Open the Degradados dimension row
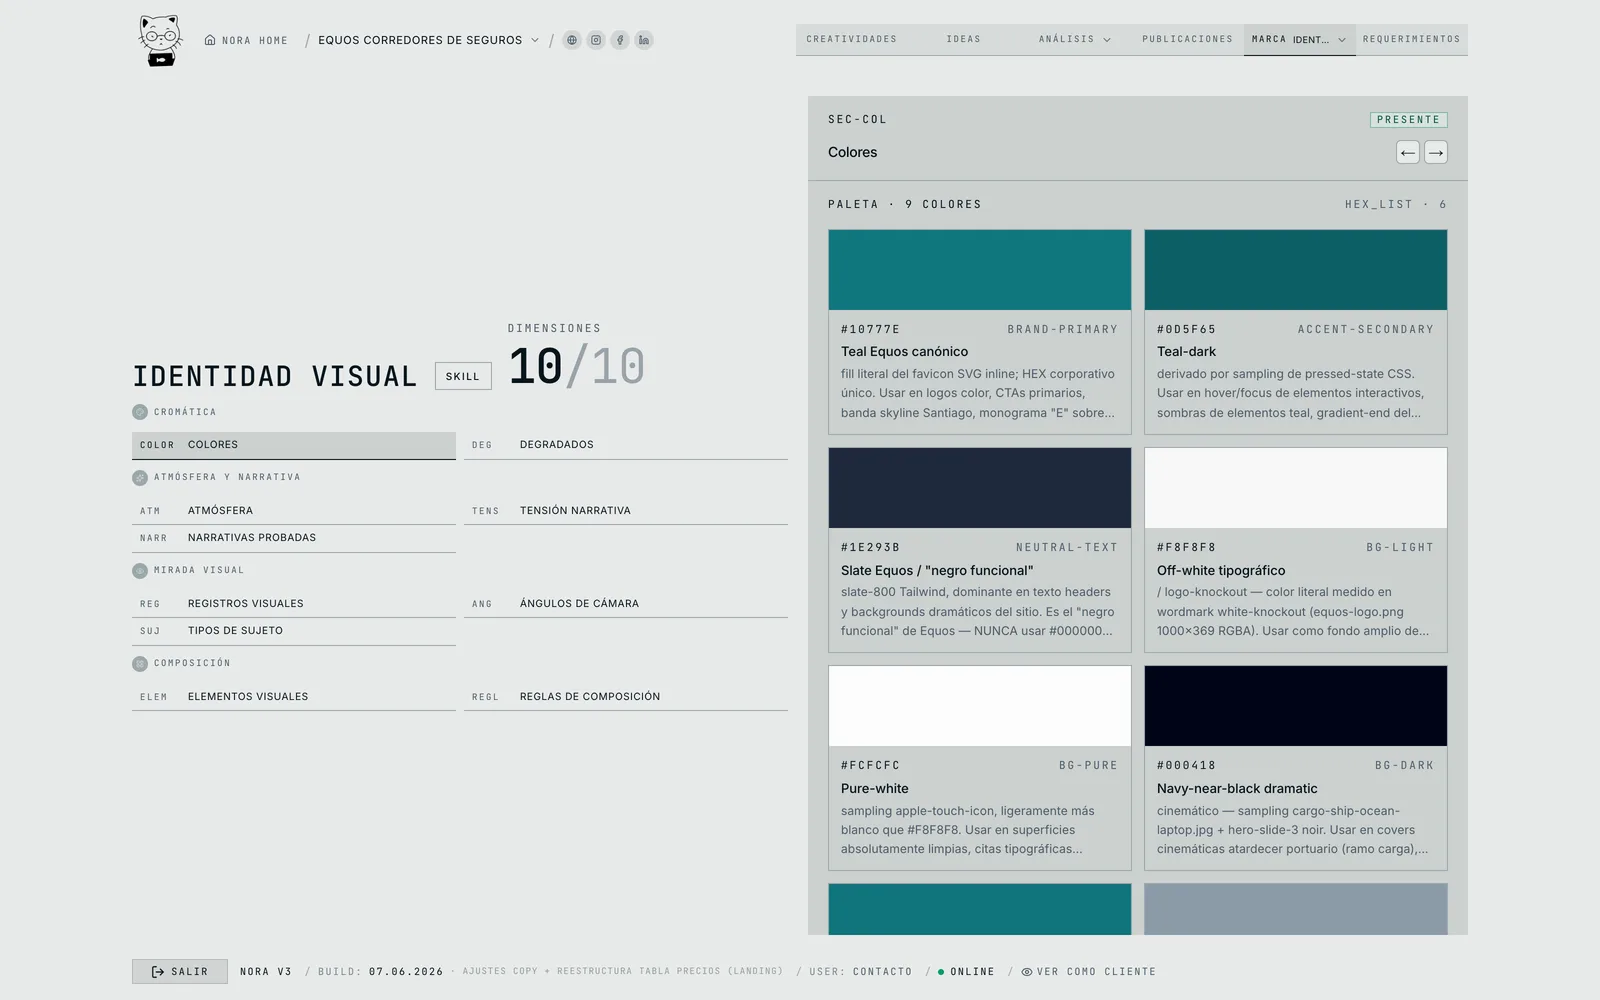The height and width of the screenshot is (1000, 1600). point(626,445)
